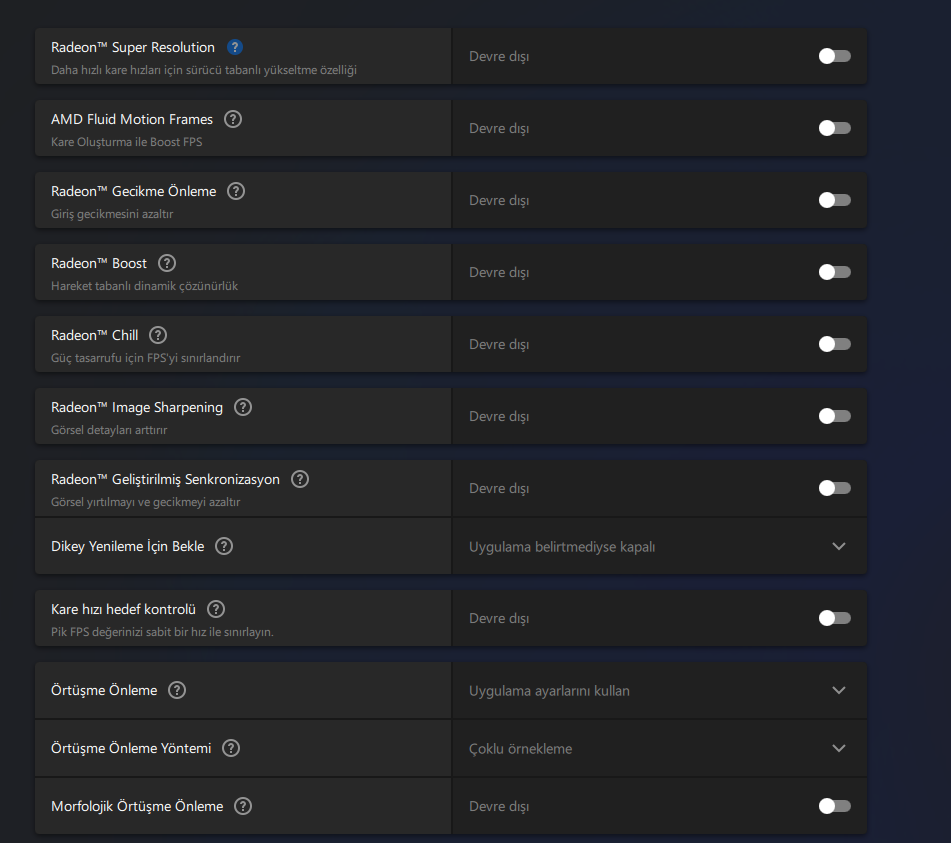Toggle Radeon Geliştirilmiş Senkronizasyon
Image resolution: width=951 pixels, height=843 pixels.
835,488
